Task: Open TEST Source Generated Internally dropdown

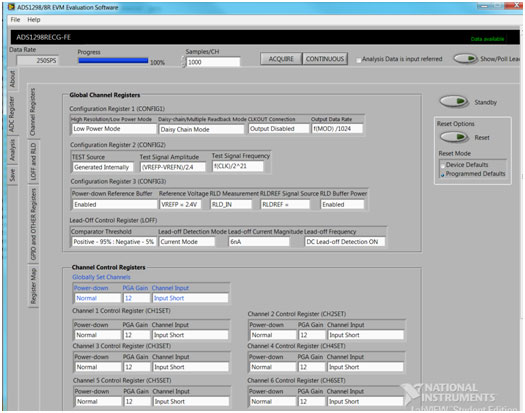Action: (x=103, y=167)
